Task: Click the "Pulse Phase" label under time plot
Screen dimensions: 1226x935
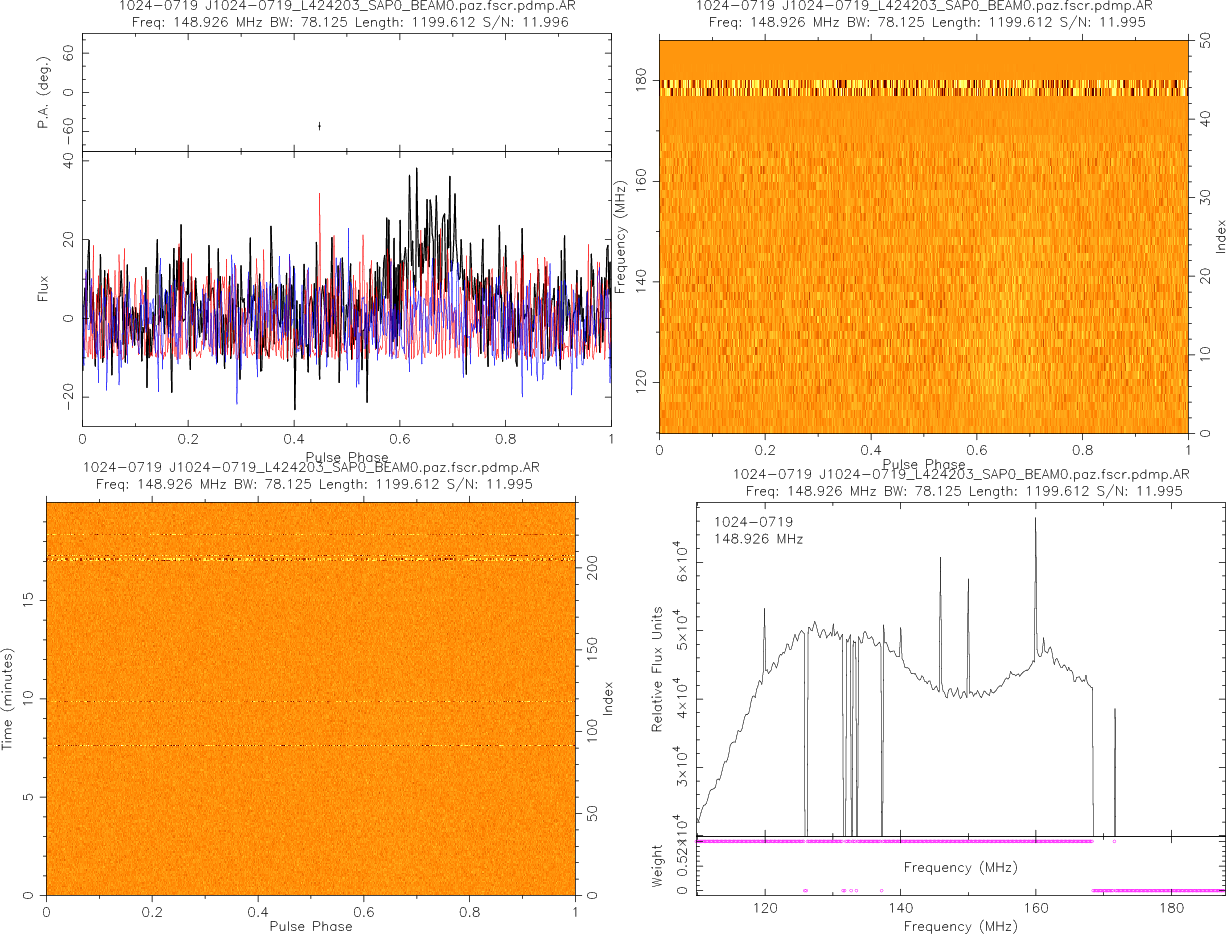Action: coord(310,926)
